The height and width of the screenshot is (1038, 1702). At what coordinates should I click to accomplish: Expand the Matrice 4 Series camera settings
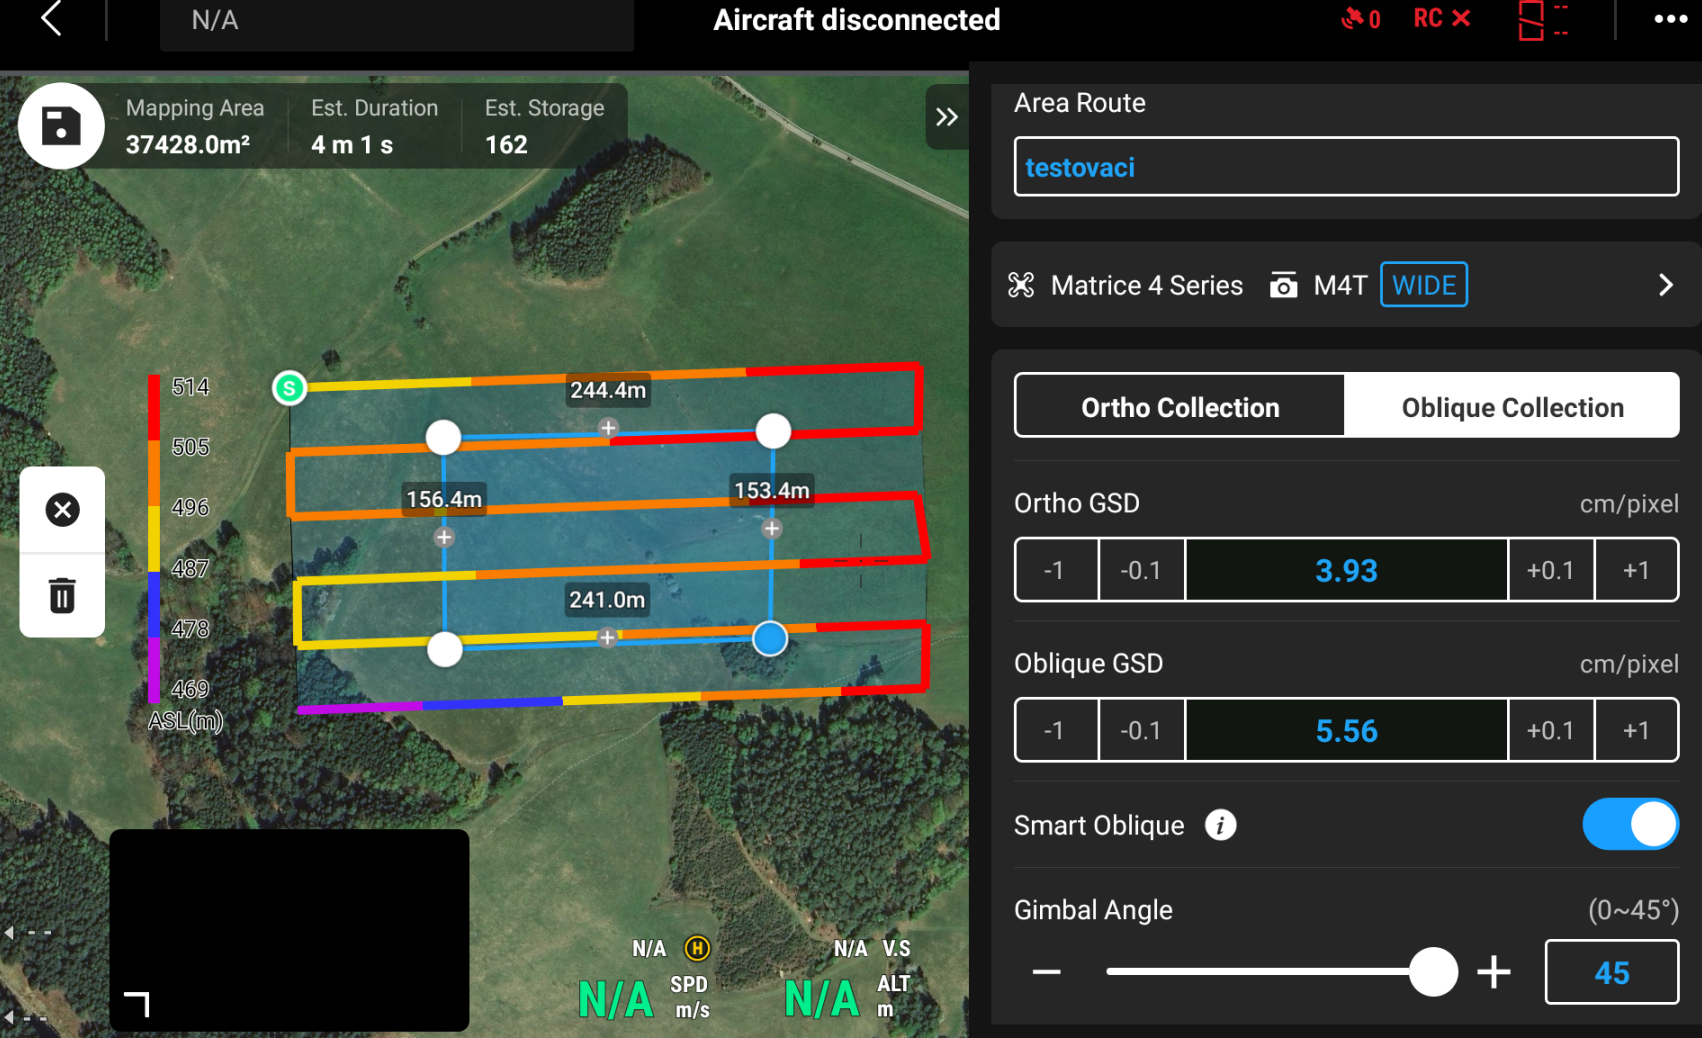tap(1665, 285)
